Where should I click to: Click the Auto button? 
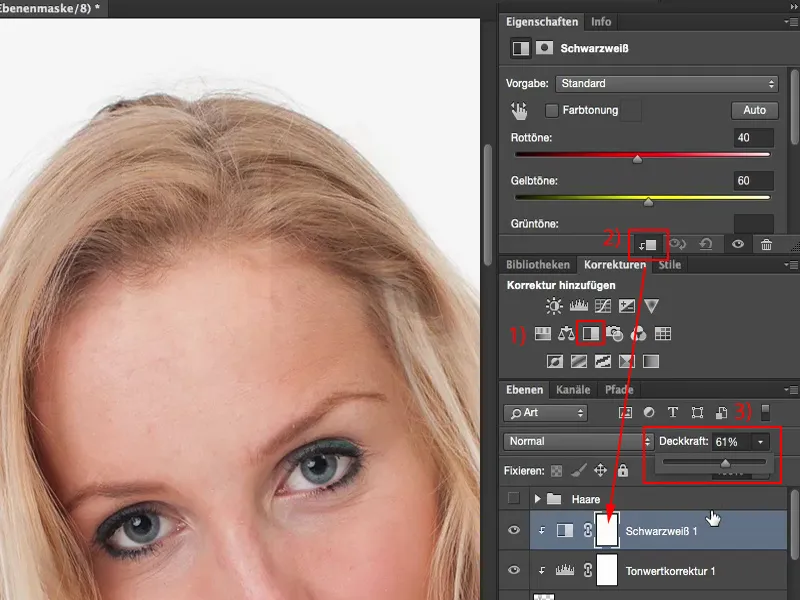(755, 110)
